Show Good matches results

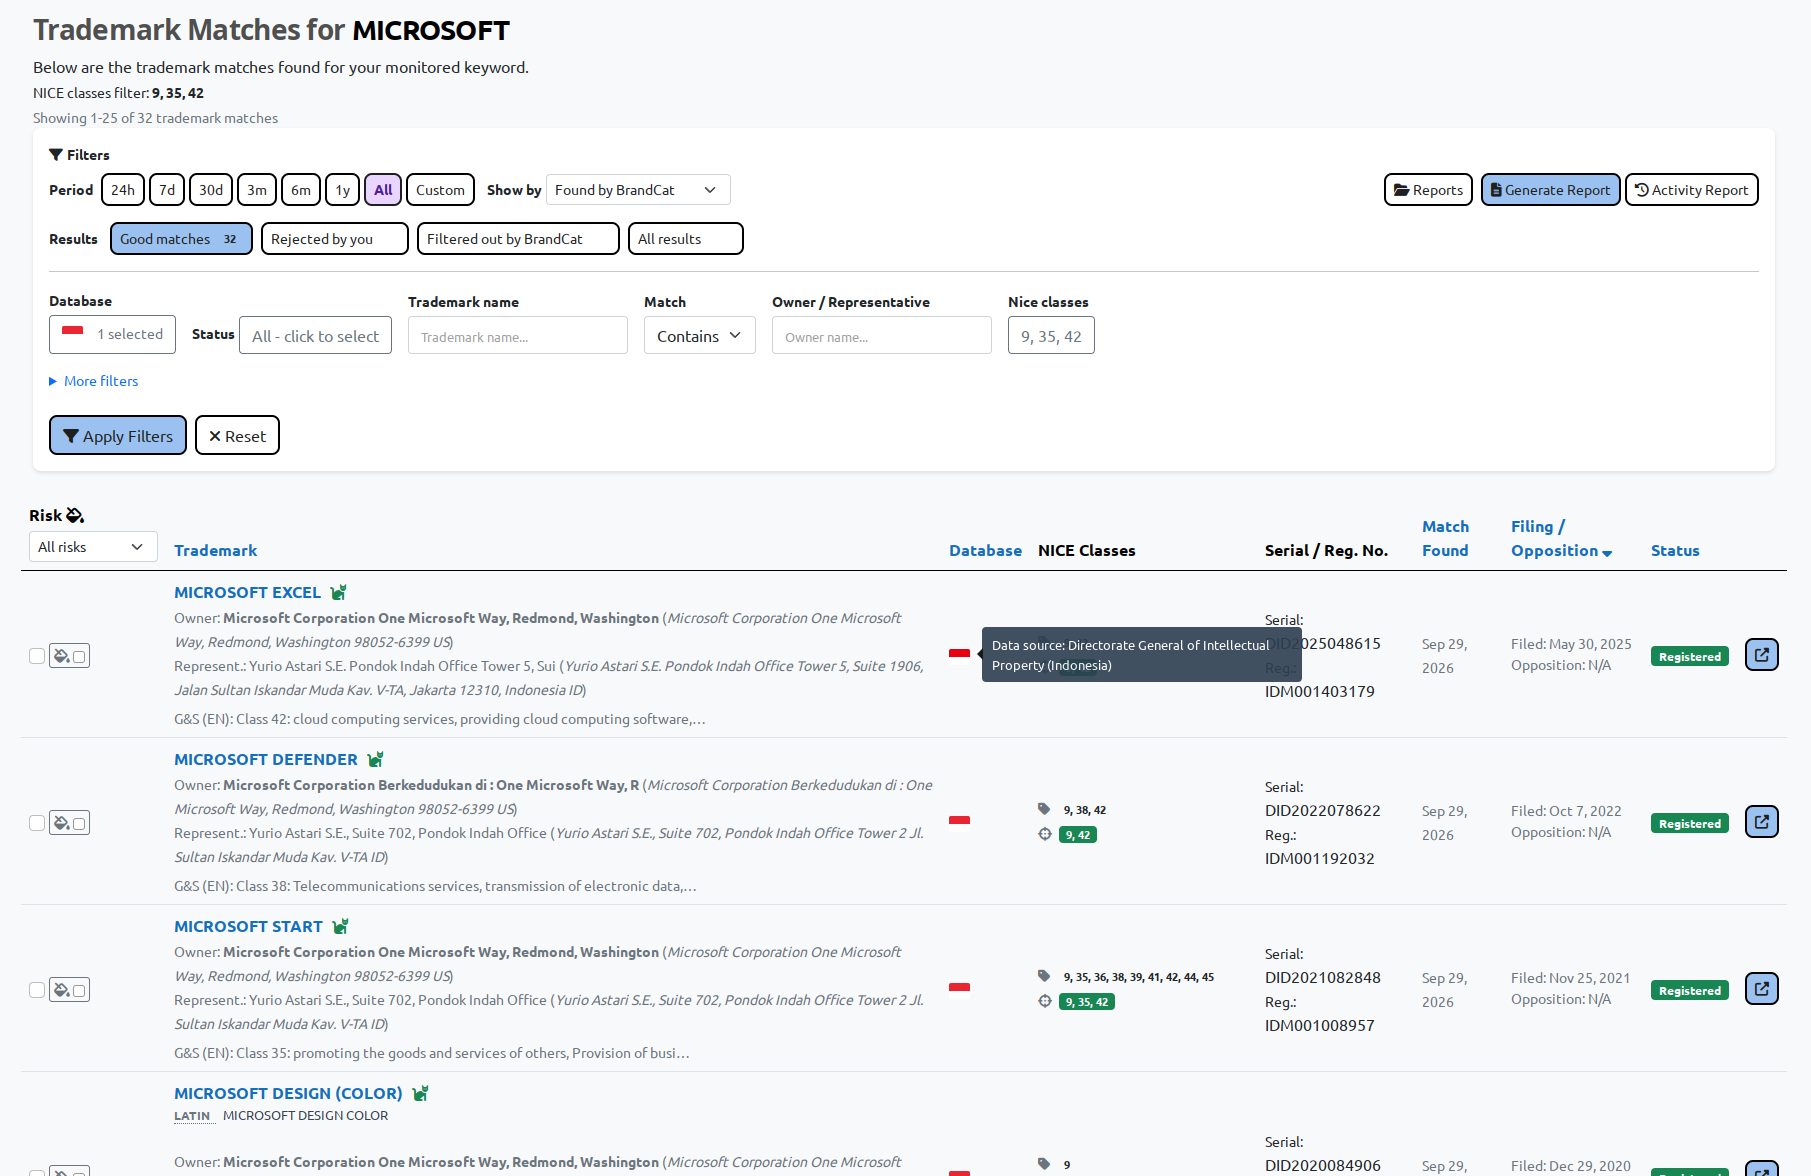pyautogui.click(x=181, y=239)
